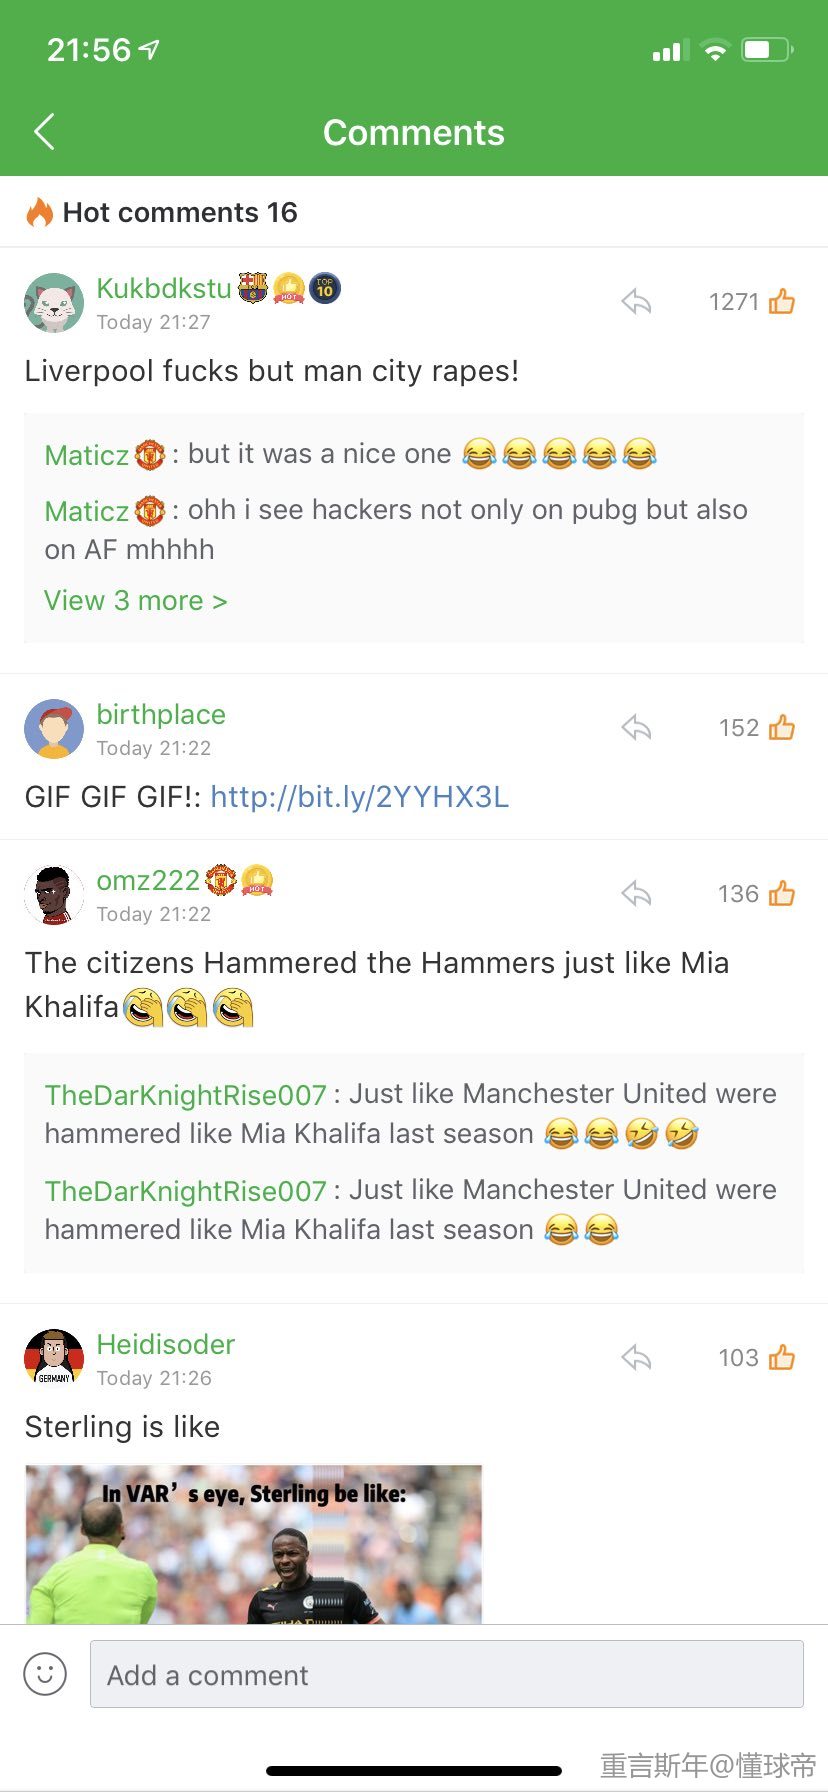Viewport: 828px width, 1792px height.
Task: Tap the thumbs-up on Heidisoder's comment
Action: (x=782, y=1357)
